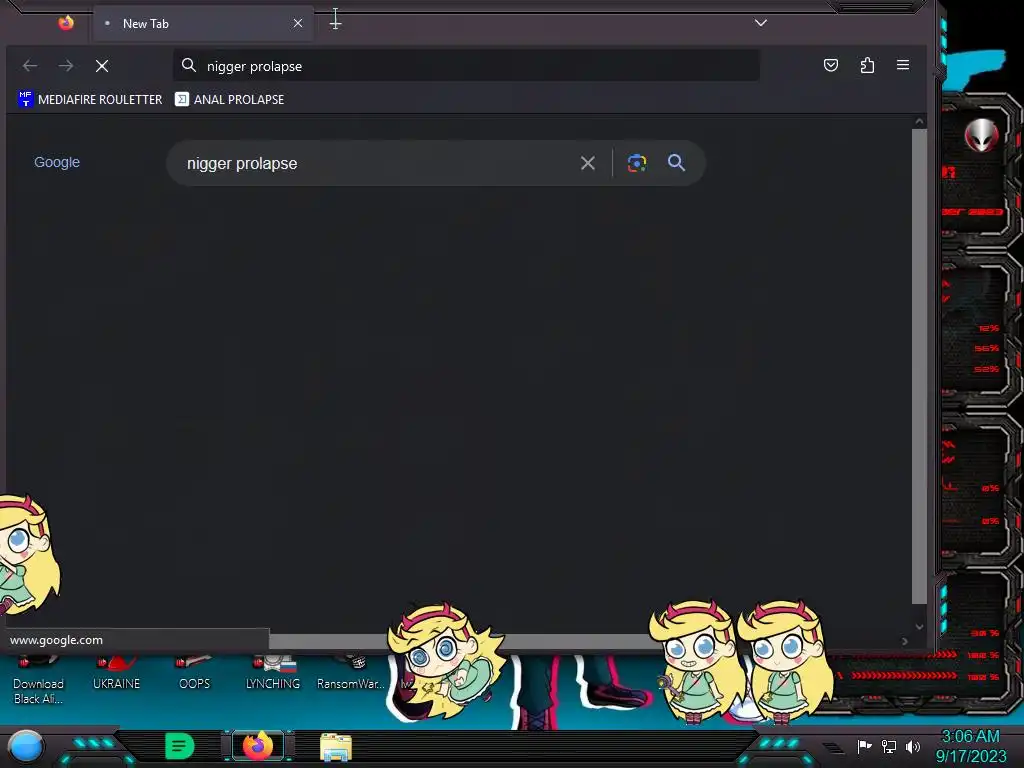Select the New Tab browser tab

[x=203, y=24]
